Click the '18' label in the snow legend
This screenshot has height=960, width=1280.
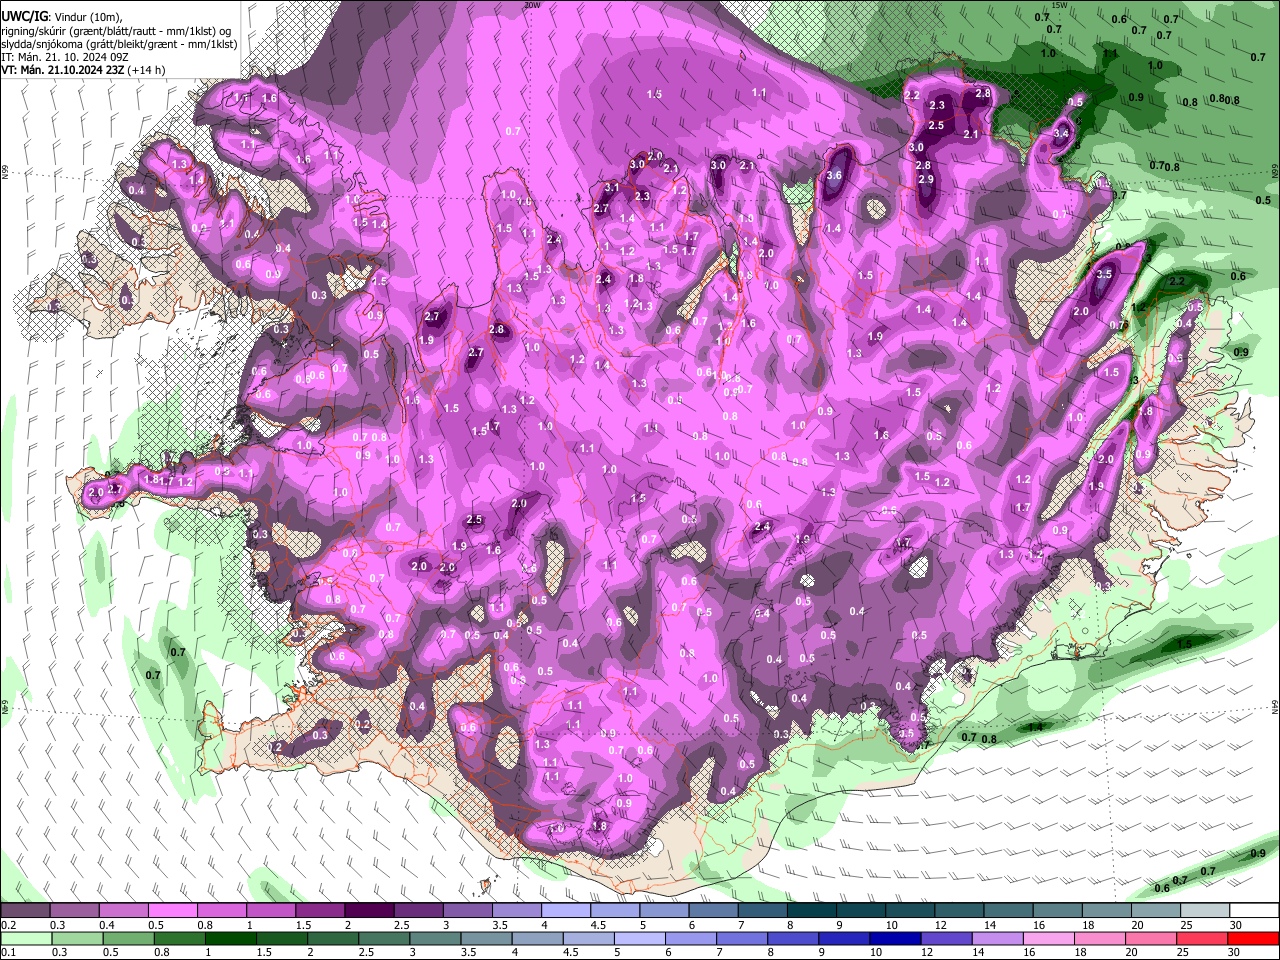1088,925
